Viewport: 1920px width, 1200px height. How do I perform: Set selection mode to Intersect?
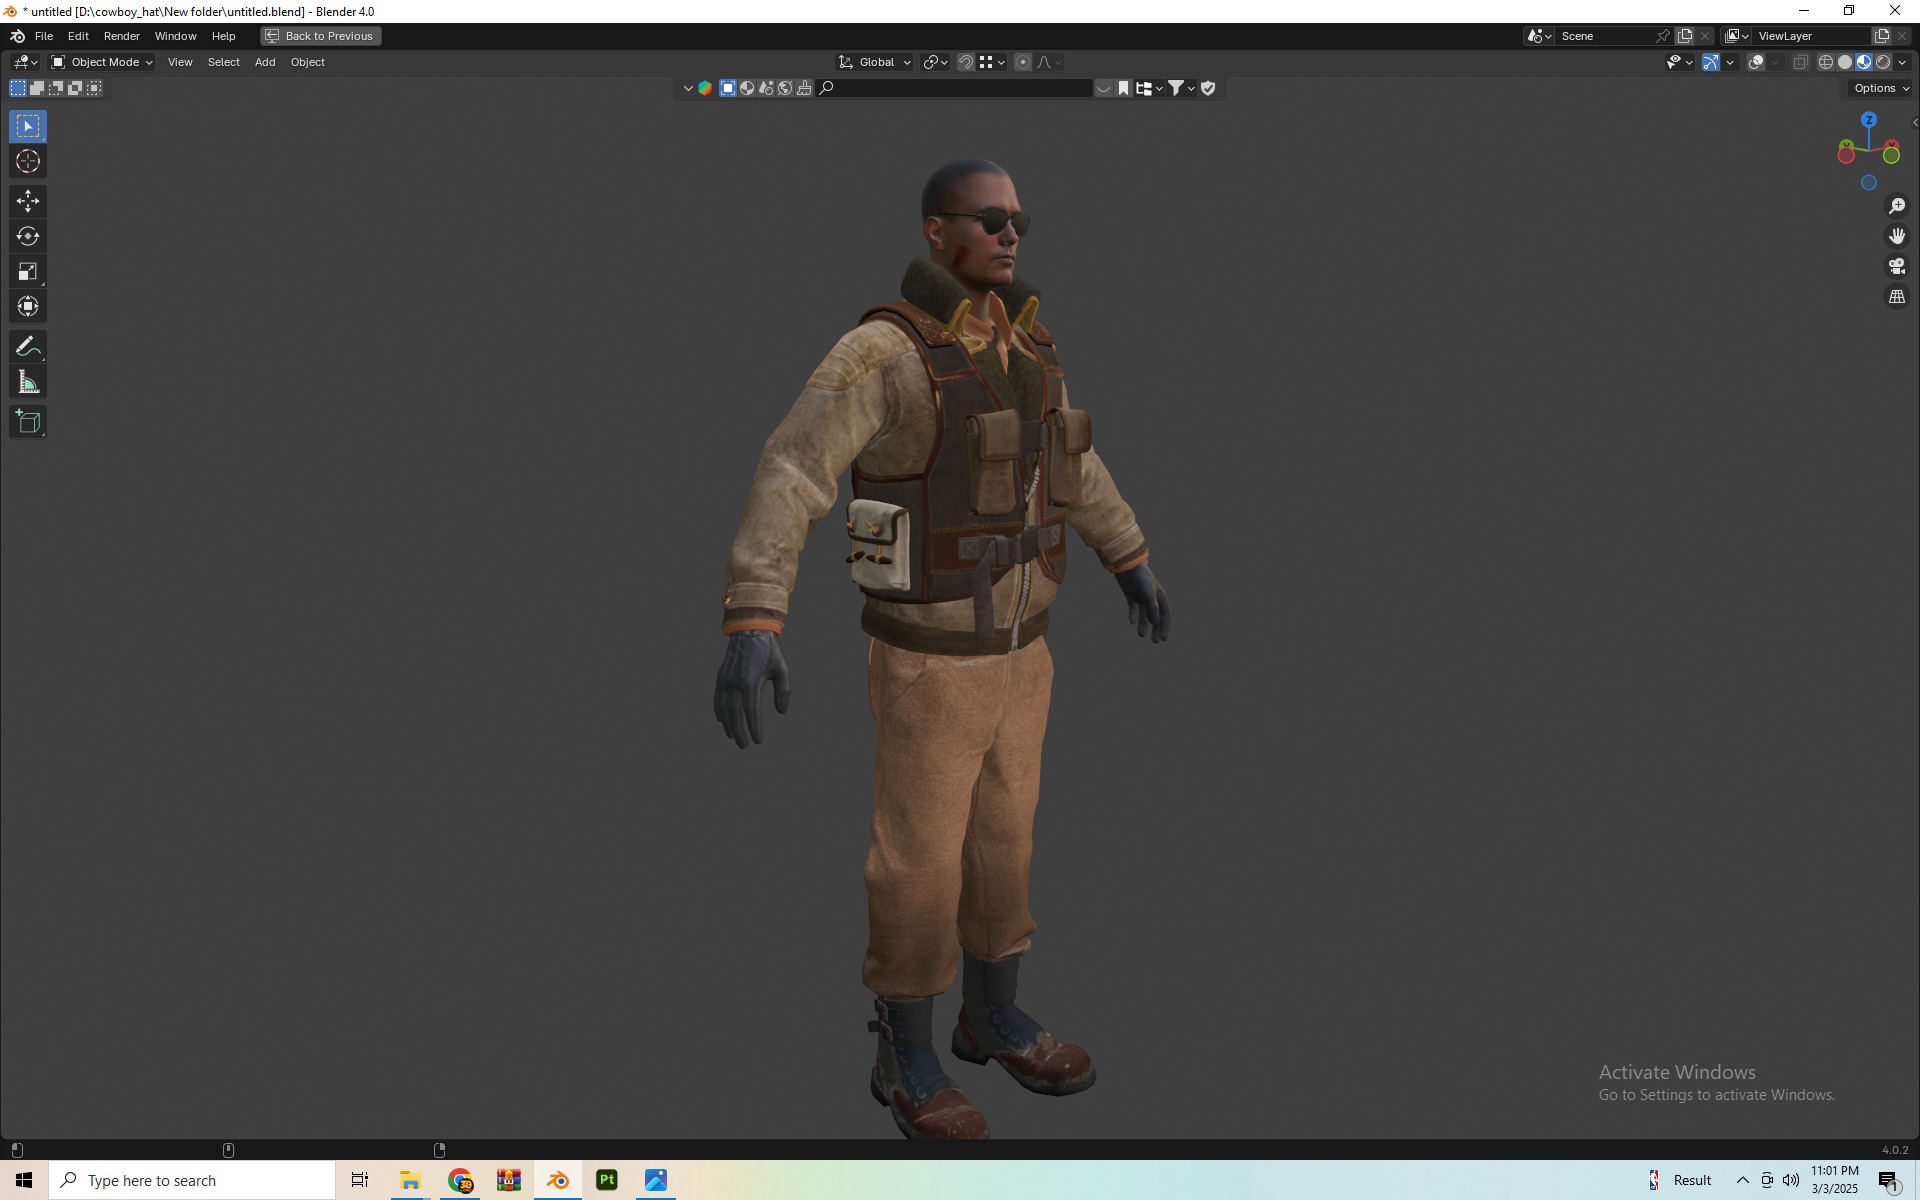coord(94,88)
